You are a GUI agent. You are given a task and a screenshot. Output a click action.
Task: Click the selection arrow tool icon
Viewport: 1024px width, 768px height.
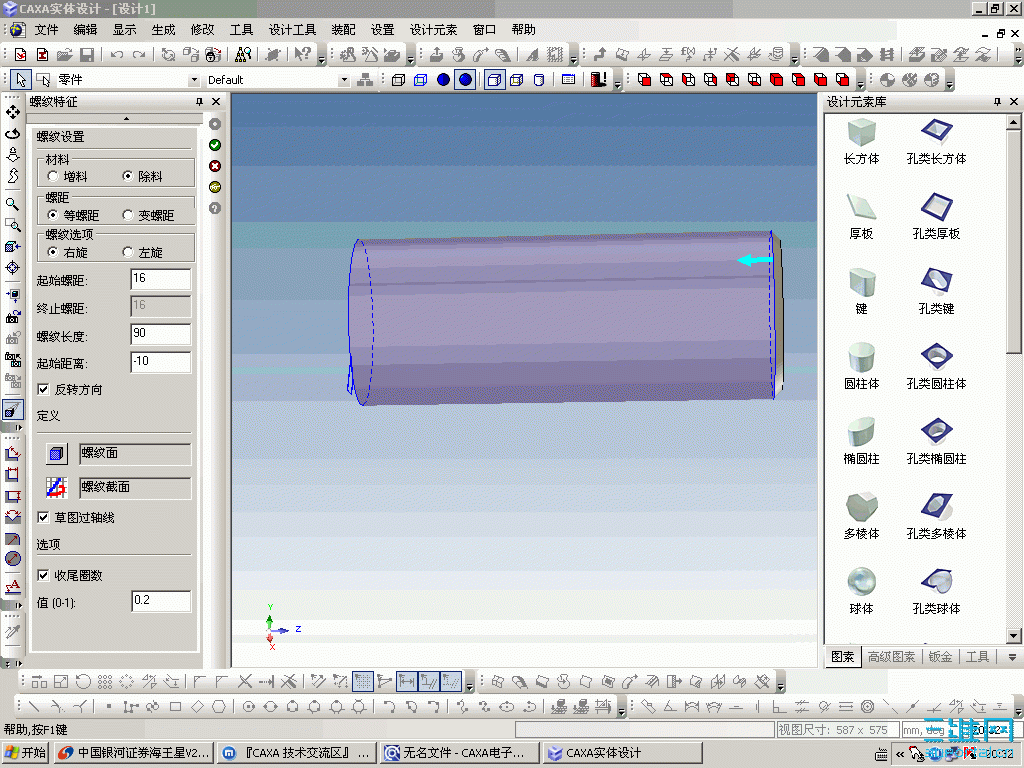[x=21, y=80]
